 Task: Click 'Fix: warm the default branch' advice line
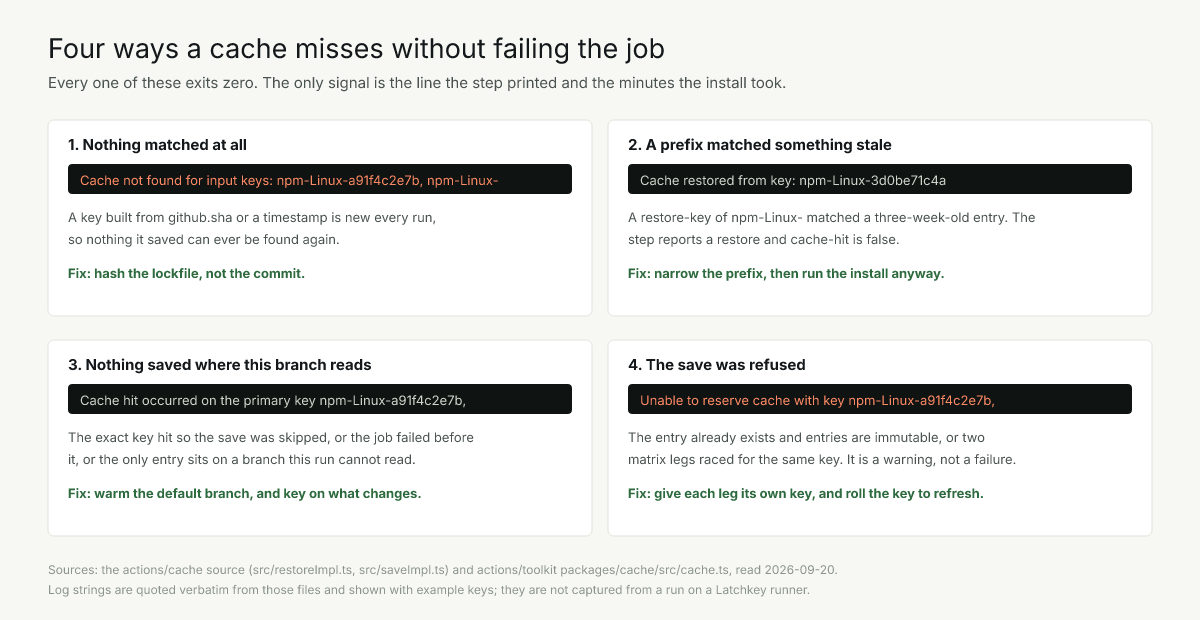pyautogui.click(x=244, y=493)
